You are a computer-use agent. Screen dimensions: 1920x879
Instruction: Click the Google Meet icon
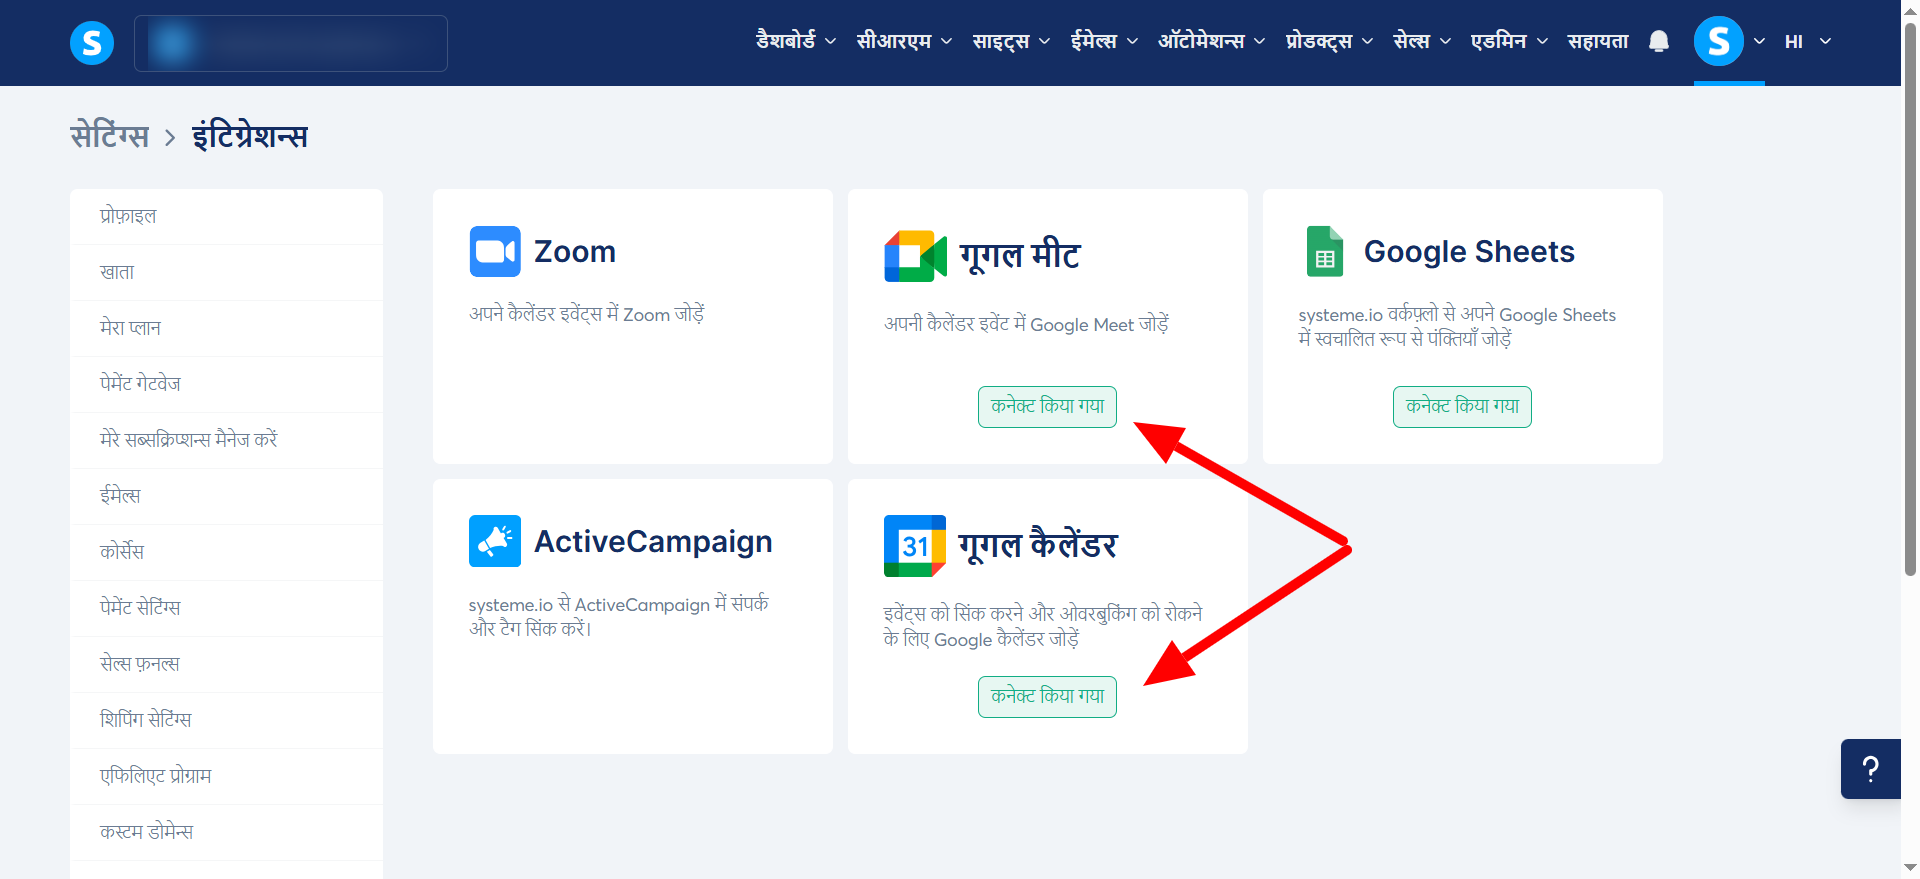(915, 256)
